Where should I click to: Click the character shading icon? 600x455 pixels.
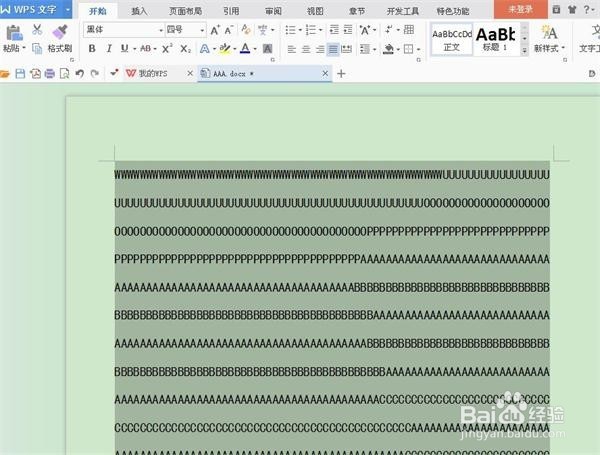267,49
